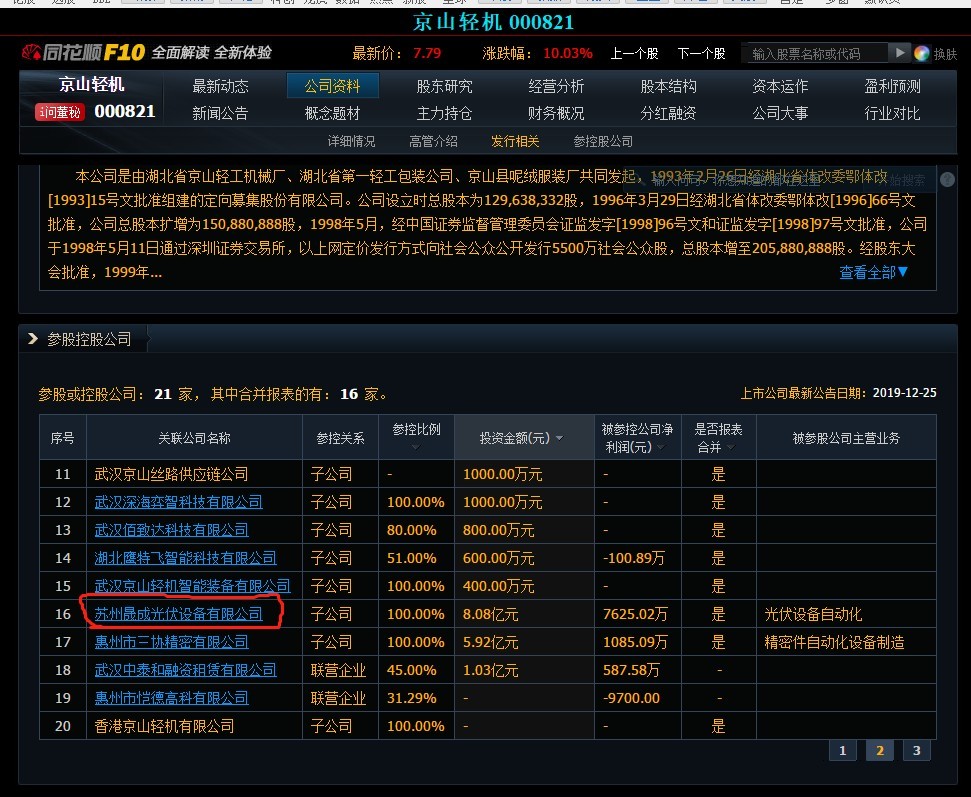Go to page 3 of the subsidiaries list
This screenshot has height=797, width=971.
click(917, 749)
